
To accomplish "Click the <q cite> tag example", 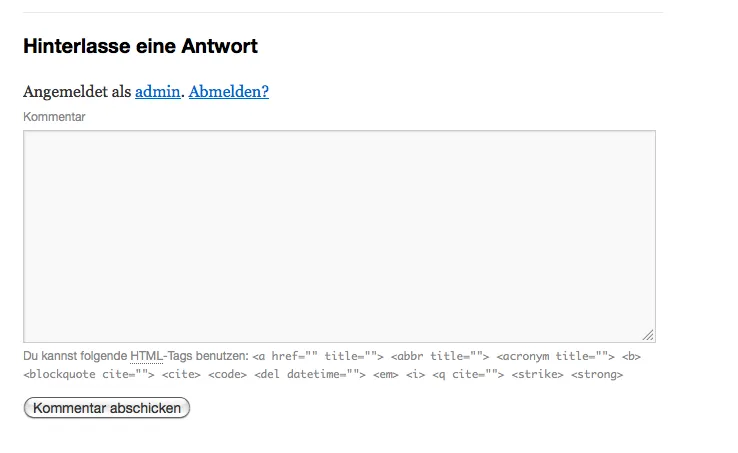I will point(468,374).
